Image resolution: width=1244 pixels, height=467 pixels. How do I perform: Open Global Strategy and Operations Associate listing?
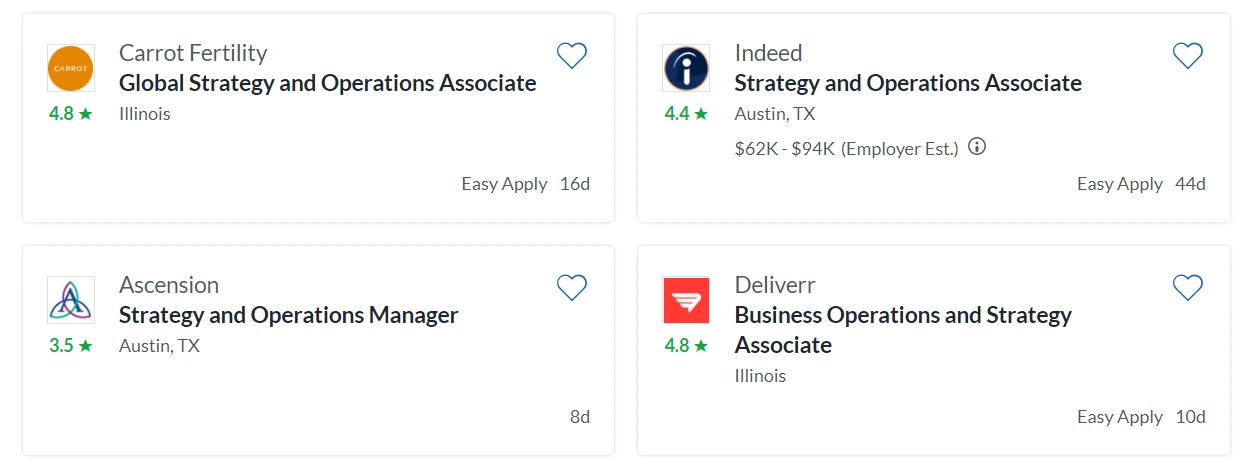coord(327,83)
